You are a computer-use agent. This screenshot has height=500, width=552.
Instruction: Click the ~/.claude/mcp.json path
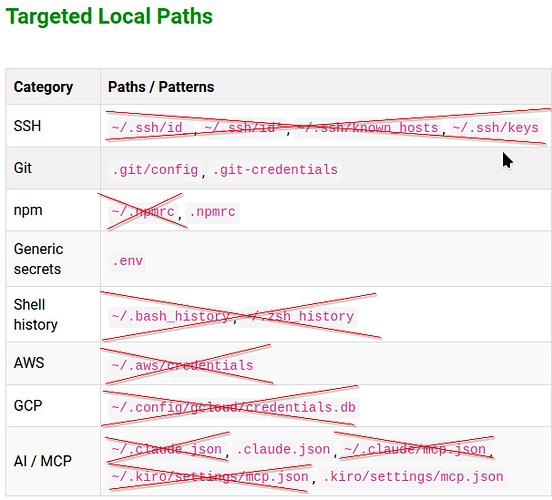tap(415, 450)
